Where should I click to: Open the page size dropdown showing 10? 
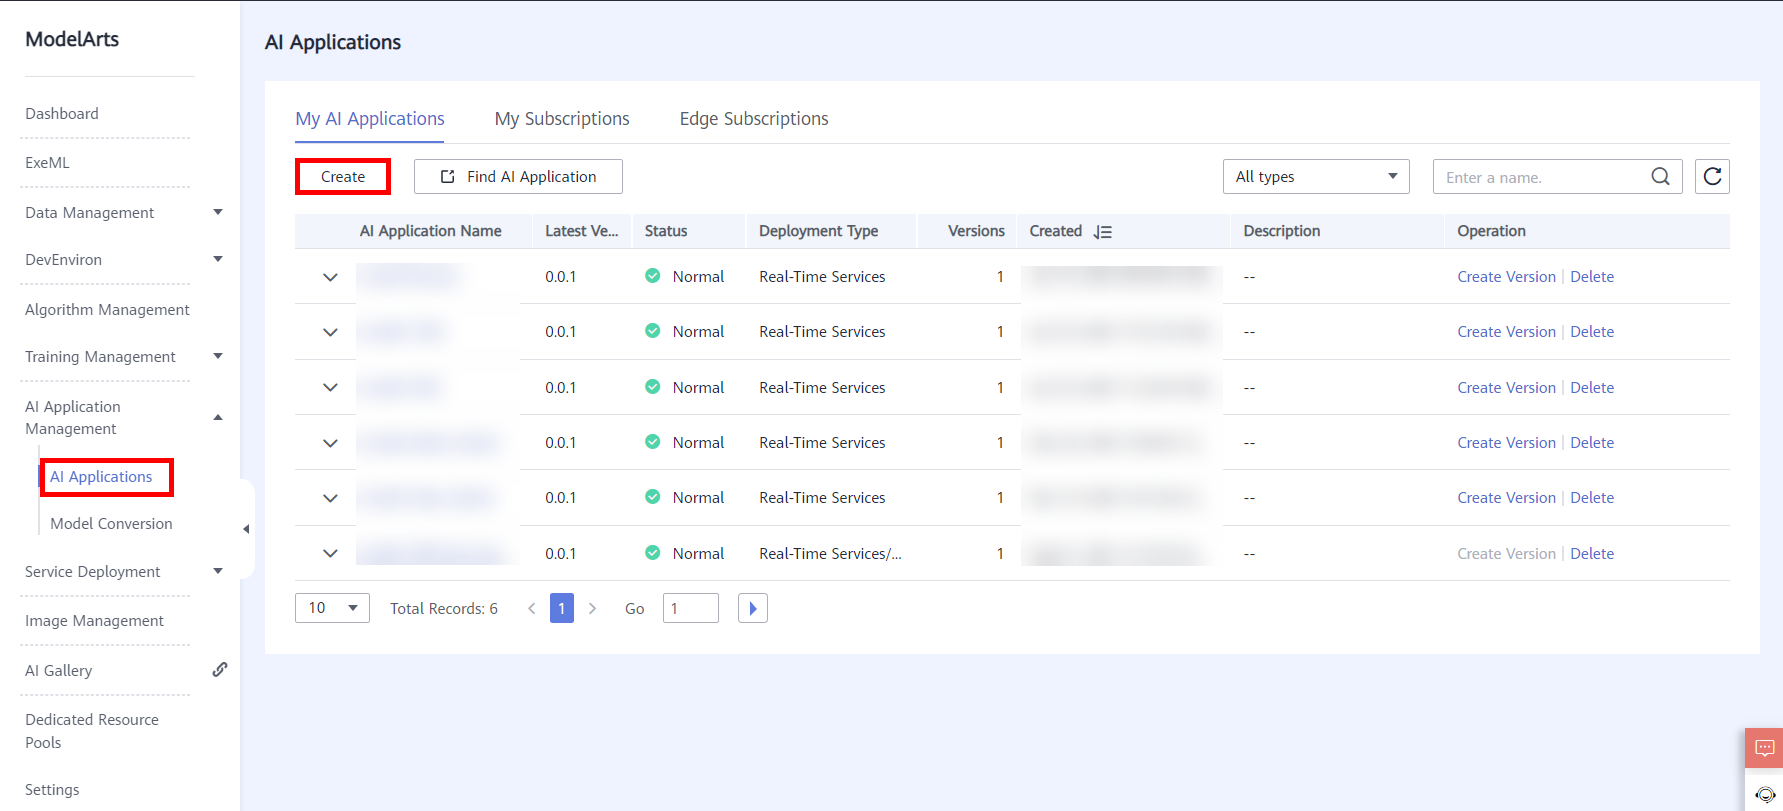(332, 608)
